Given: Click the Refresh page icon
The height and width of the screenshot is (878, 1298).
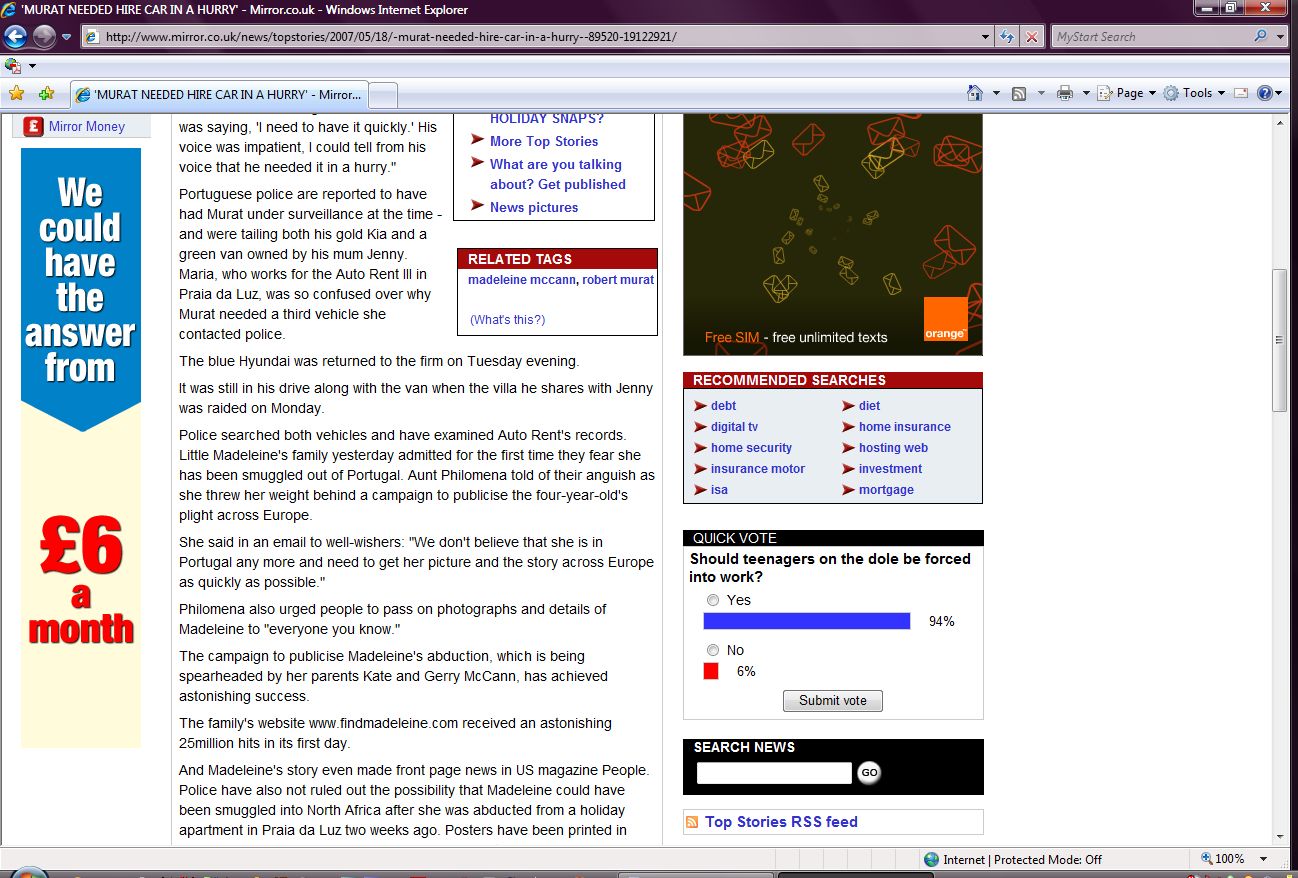Looking at the screenshot, I should (1008, 37).
